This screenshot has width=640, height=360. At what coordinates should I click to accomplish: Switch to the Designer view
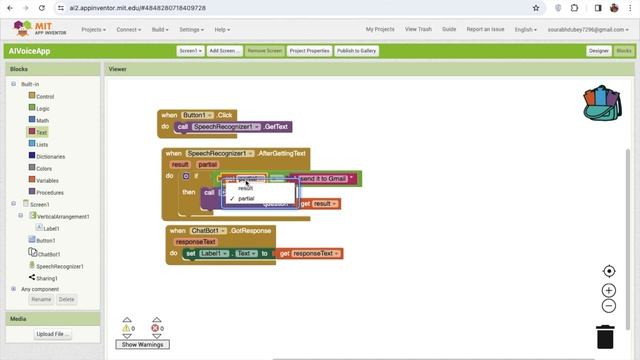point(598,51)
